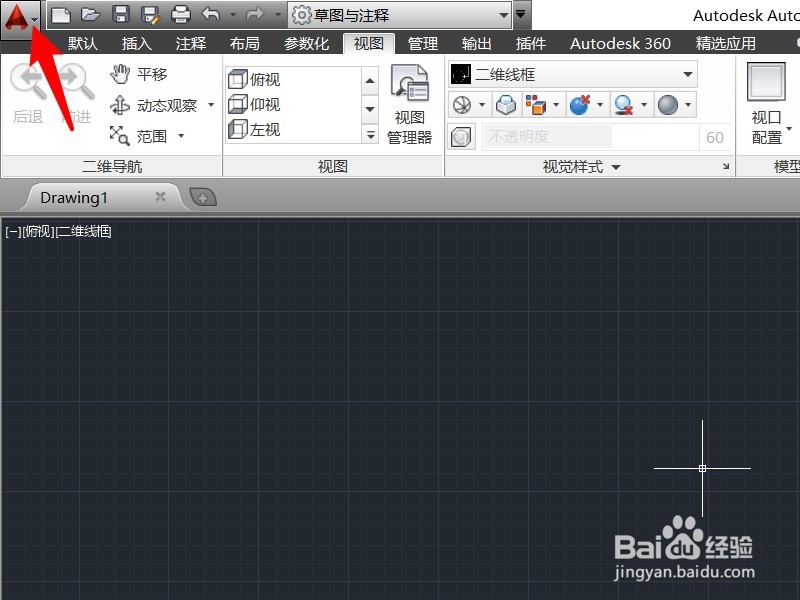
Task: Open the workspace dropdown 草图与注释
Action: click(400, 15)
